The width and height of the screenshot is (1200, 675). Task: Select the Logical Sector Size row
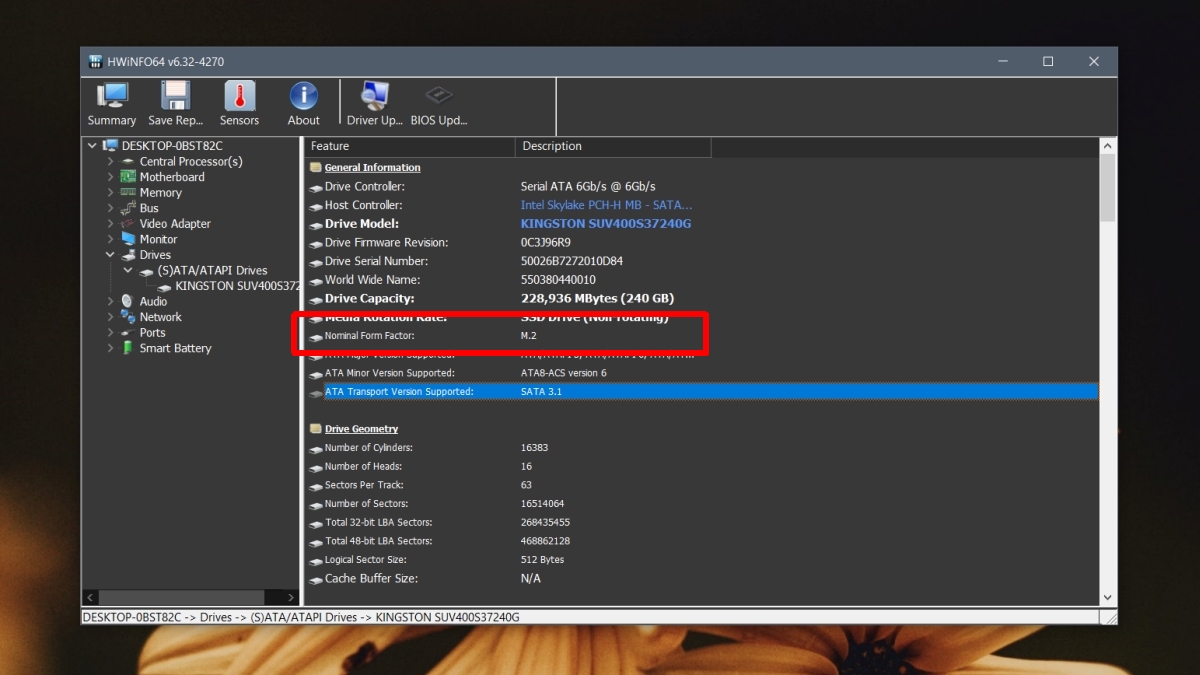point(703,560)
